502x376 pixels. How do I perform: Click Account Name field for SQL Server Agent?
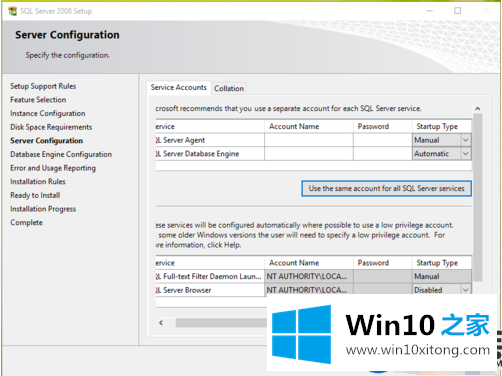point(309,140)
